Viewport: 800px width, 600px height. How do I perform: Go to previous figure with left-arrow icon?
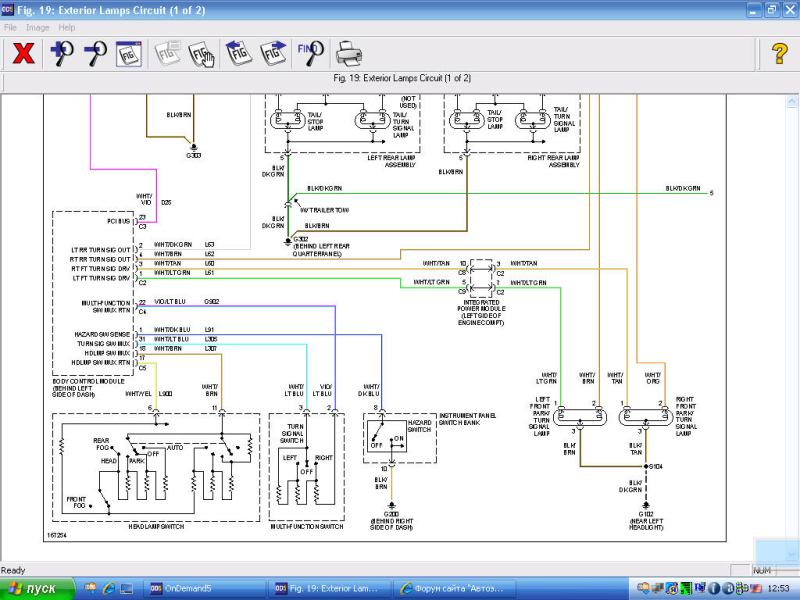pyautogui.click(x=238, y=54)
